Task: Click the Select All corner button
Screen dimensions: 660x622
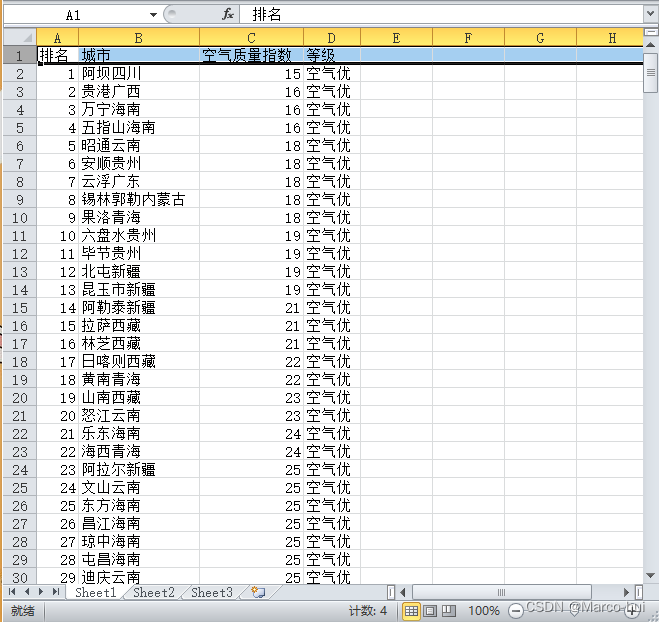Action: point(20,37)
